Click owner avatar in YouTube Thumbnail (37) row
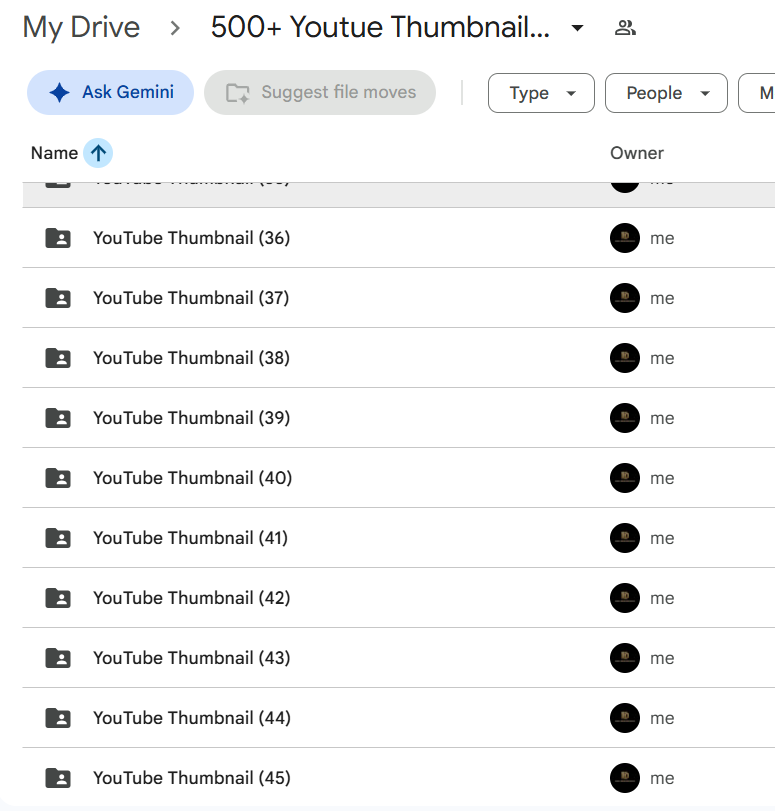This screenshot has height=811, width=775. click(x=625, y=298)
